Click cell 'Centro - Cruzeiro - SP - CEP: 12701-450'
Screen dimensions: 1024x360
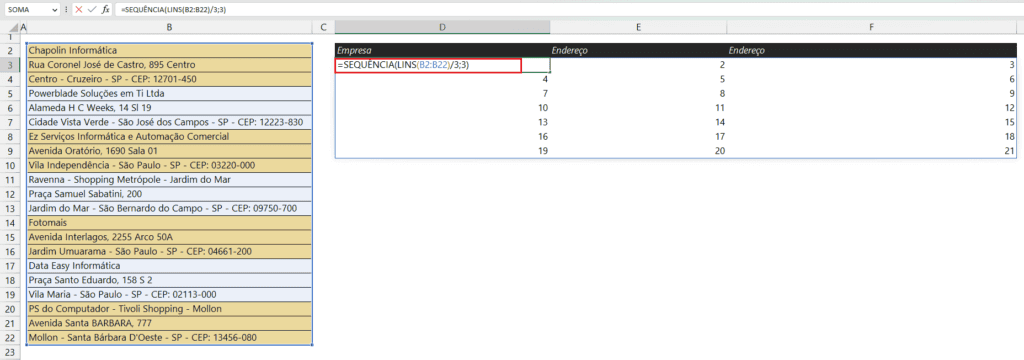[x=169, y=79]
